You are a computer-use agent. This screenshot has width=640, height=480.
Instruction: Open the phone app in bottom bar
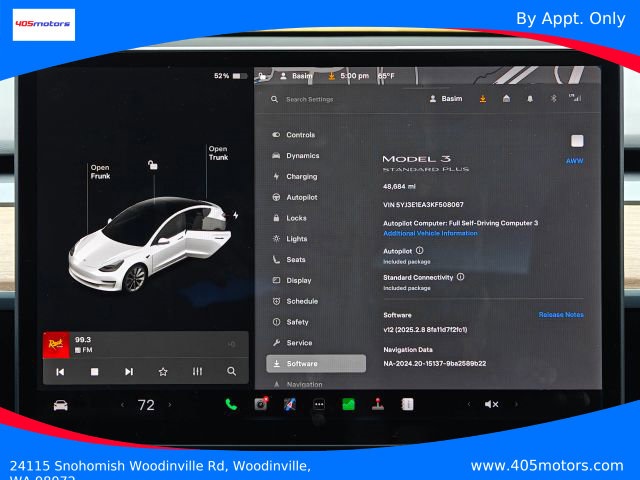(x=231, y=404)
